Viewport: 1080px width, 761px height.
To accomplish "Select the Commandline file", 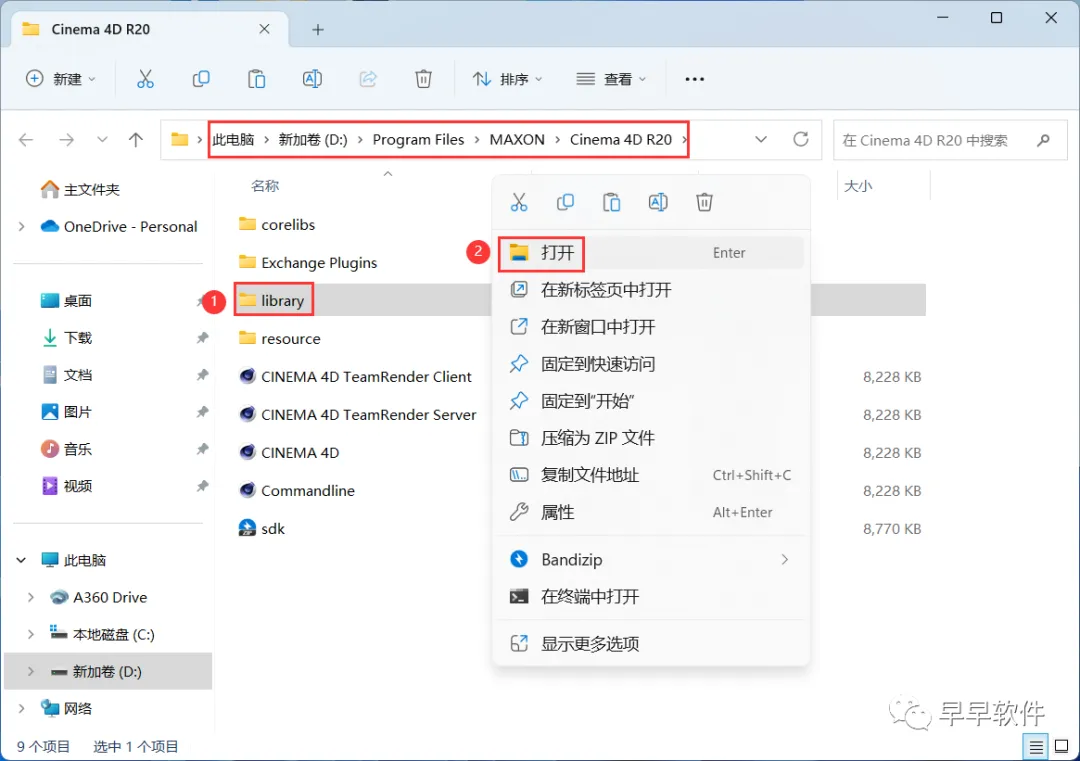I will 297,490.
